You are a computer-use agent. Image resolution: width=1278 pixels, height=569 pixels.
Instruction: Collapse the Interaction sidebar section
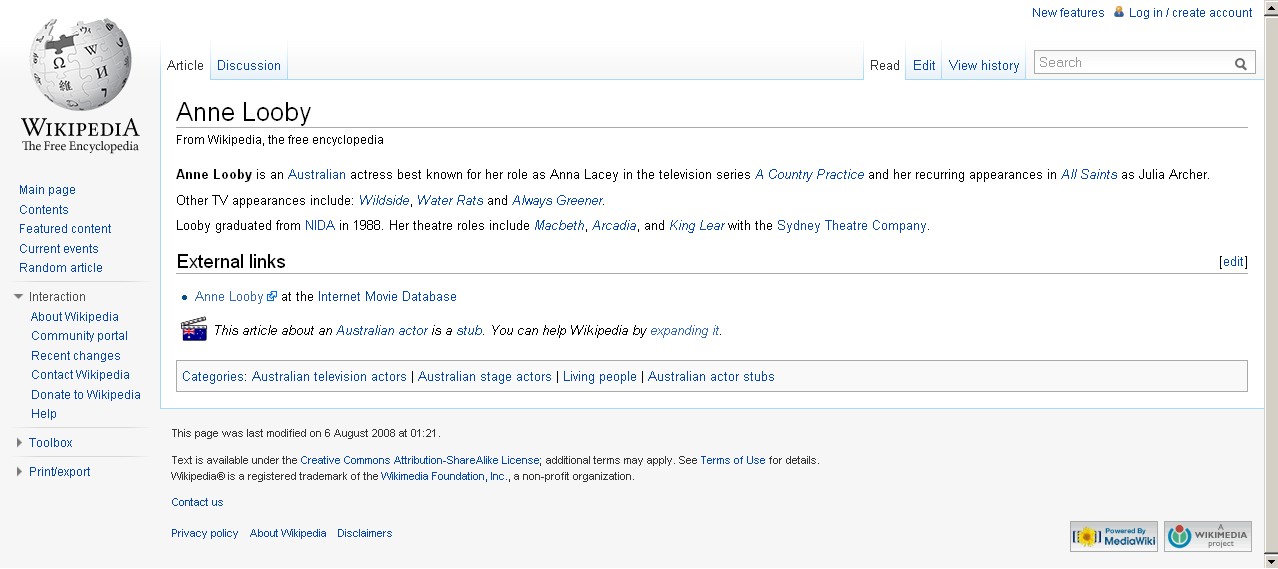tap(19, 297)
